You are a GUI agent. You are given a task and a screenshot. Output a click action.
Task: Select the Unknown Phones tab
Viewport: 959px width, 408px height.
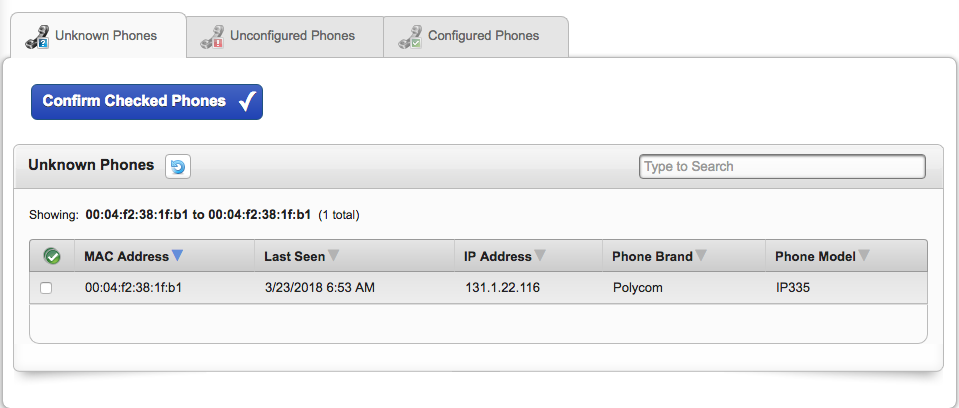tap(106, 36)
